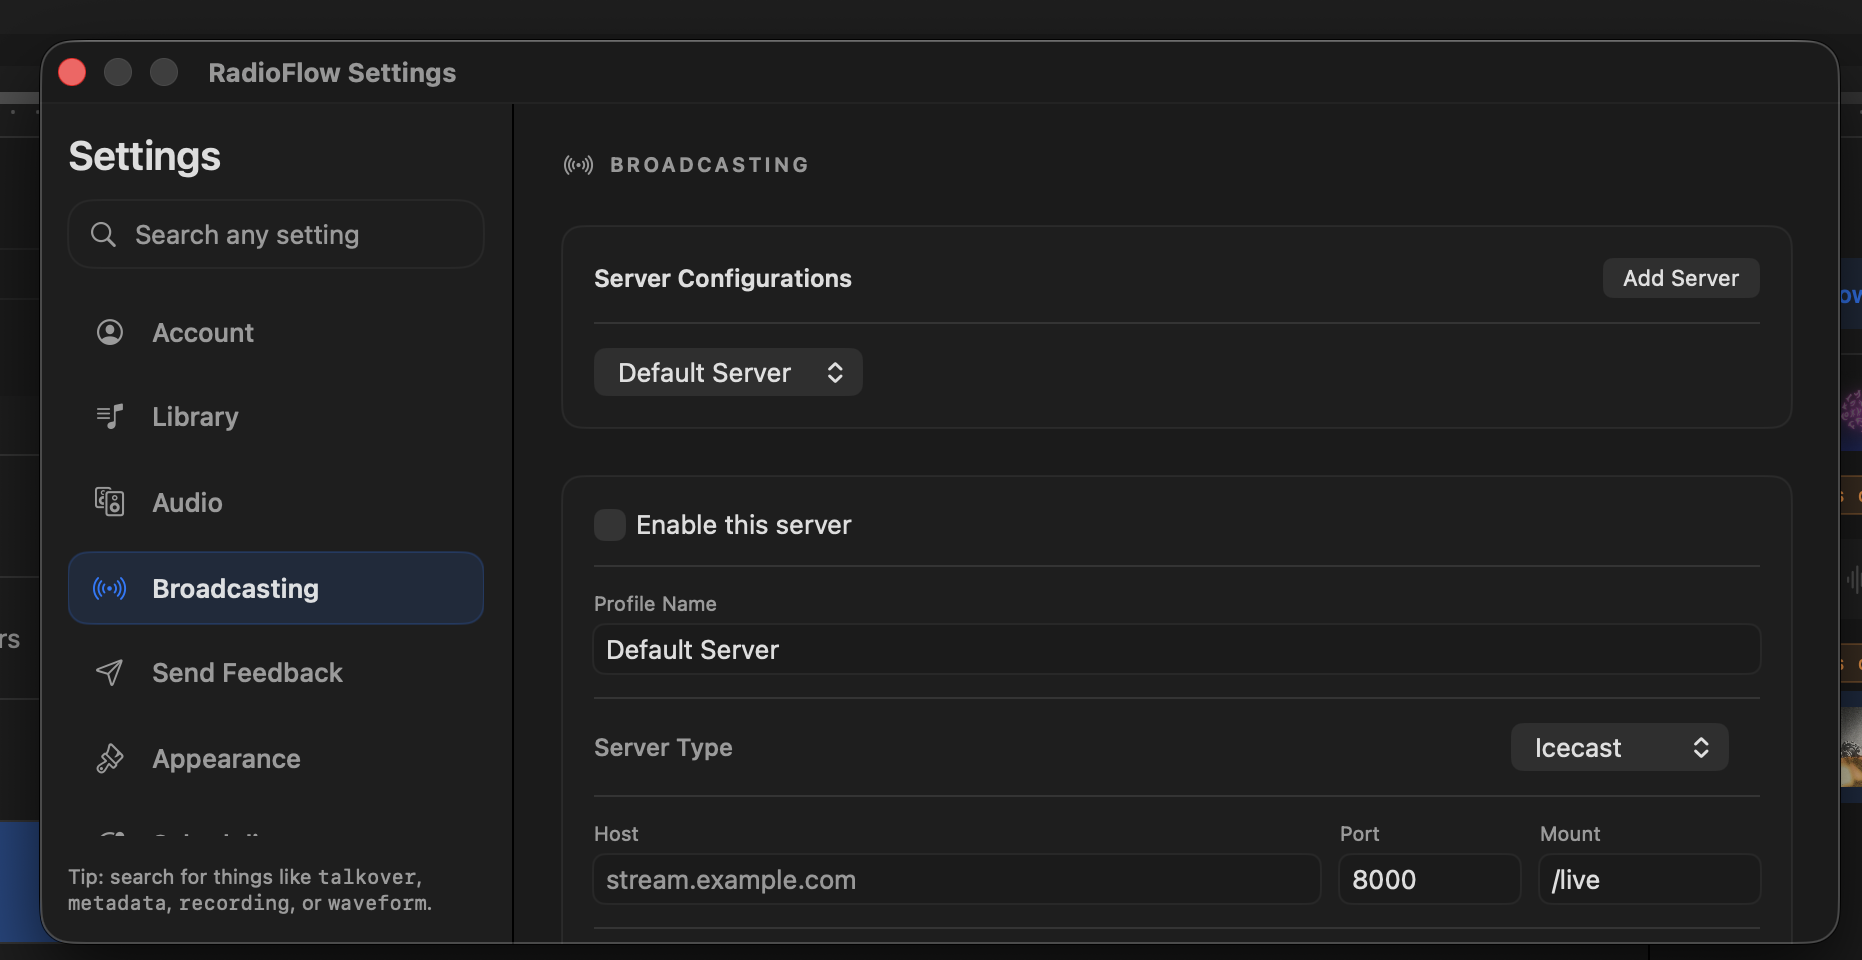This screenshot has height=960, width=1862.
Task: Click the Broadcasting signal icon in sidebar
Action: click(x=110, y=588)
